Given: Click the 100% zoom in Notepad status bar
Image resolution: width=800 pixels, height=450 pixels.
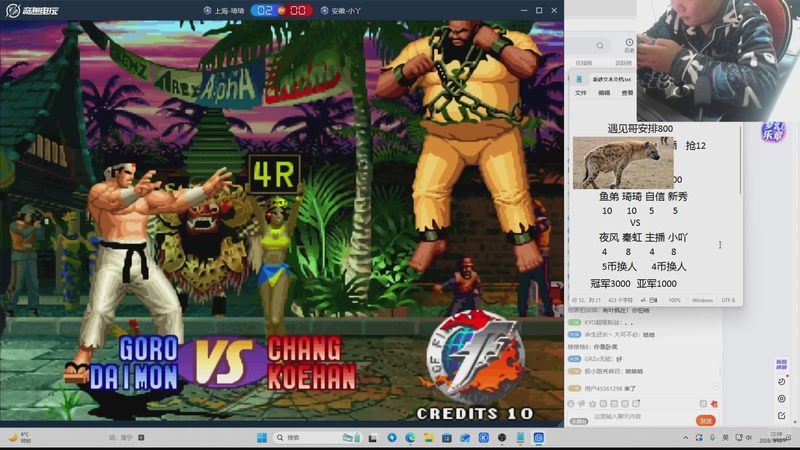Looking at the screenshot, I should [674, 301].
